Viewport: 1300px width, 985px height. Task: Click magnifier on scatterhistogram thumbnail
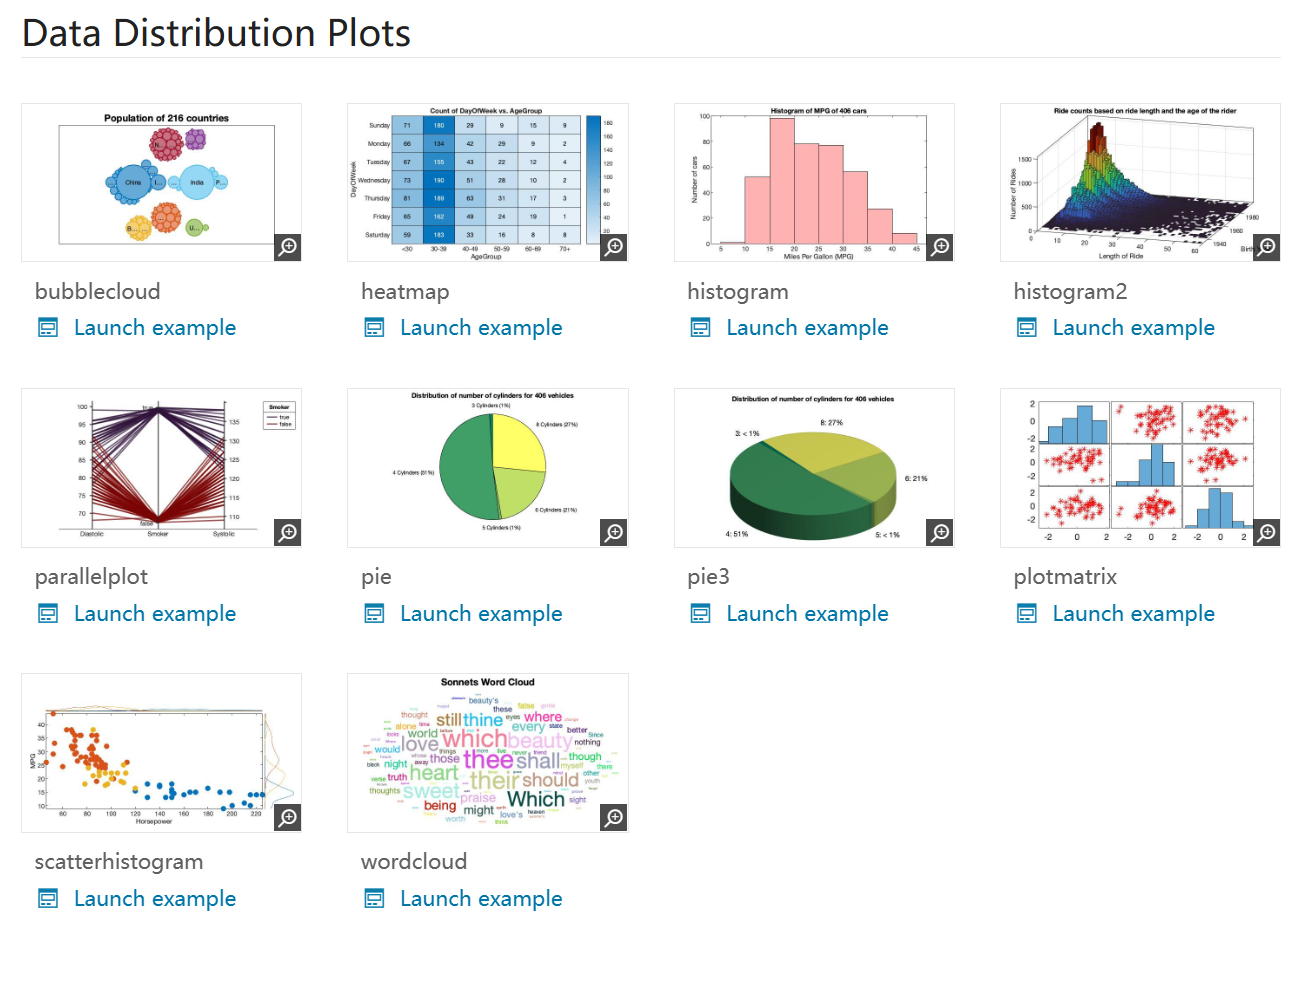click(288, 817)
